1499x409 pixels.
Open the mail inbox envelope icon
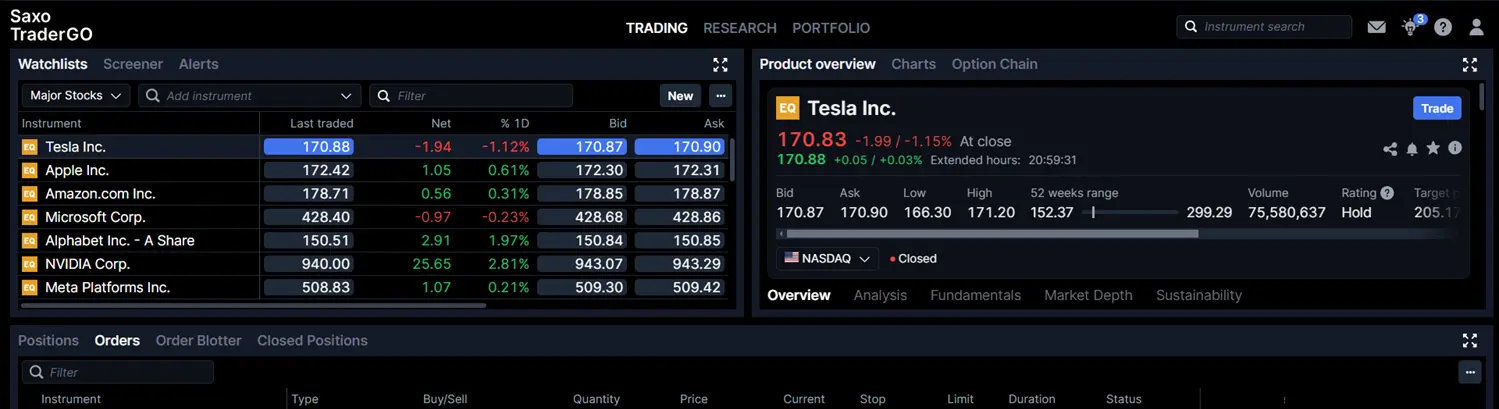1376,27
